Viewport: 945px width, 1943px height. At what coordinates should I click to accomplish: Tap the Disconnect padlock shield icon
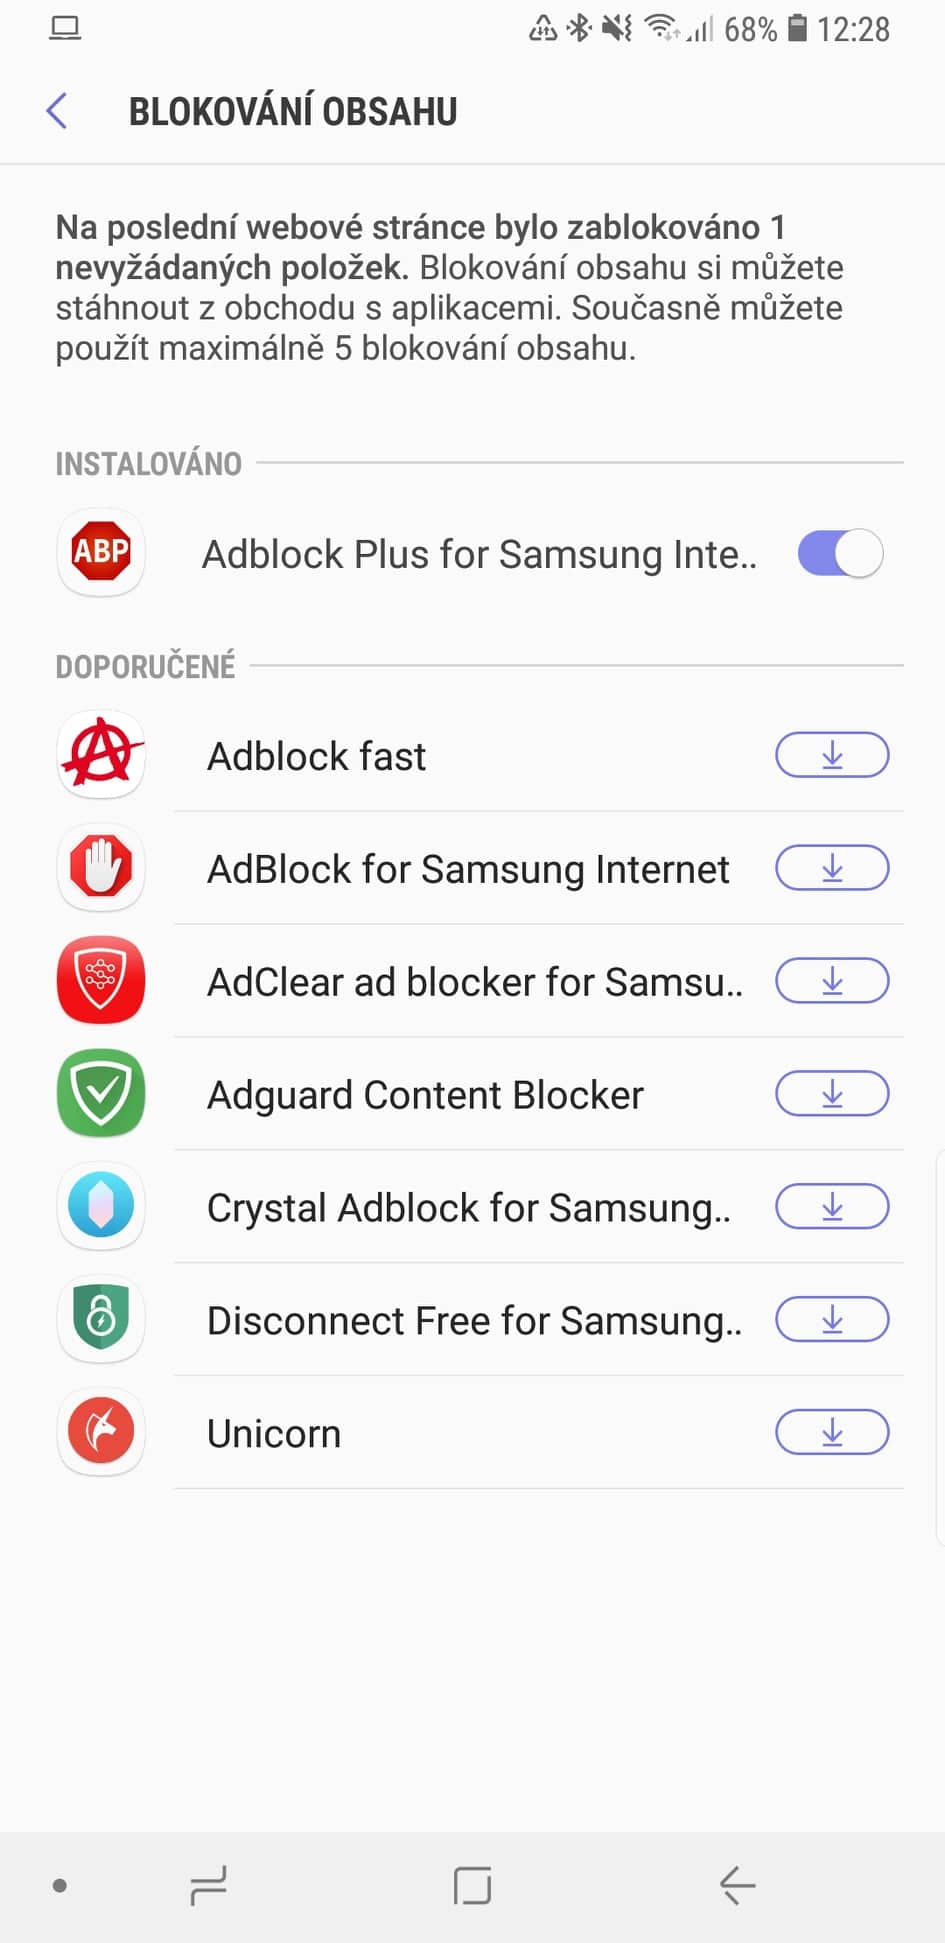pyautogui.click(x=101, y=1319)
